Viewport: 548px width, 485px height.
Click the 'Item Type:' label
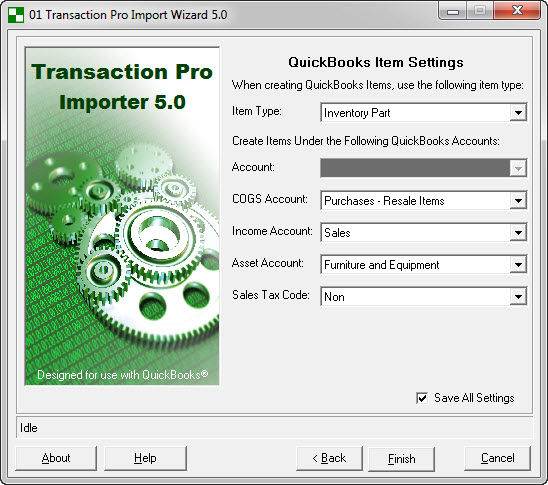[257, 111]
